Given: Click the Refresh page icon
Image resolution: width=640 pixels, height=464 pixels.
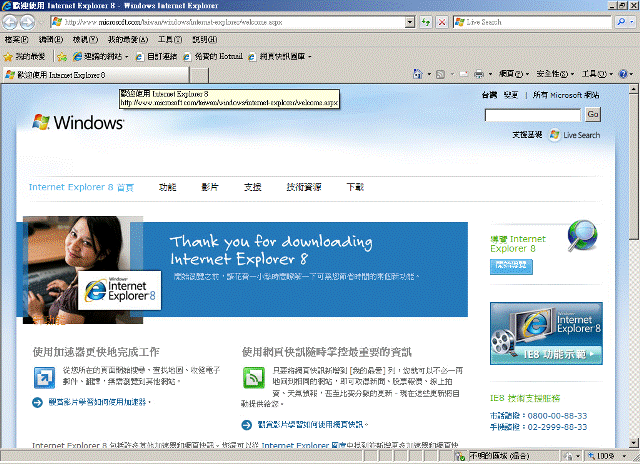Looking at the screenshot, I should tap(425, 21).
